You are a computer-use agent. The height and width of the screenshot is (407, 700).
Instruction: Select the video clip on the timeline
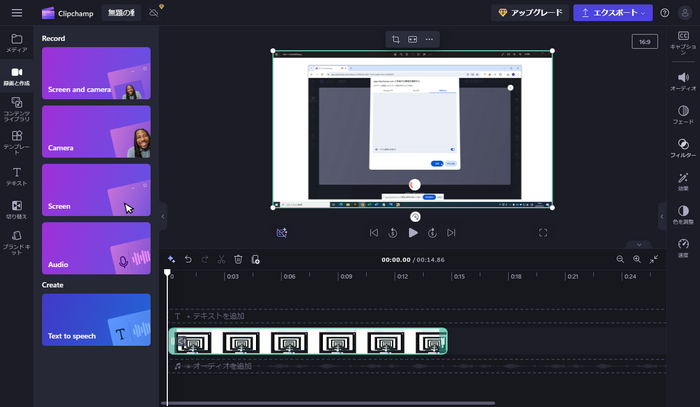tap(308, 342)
